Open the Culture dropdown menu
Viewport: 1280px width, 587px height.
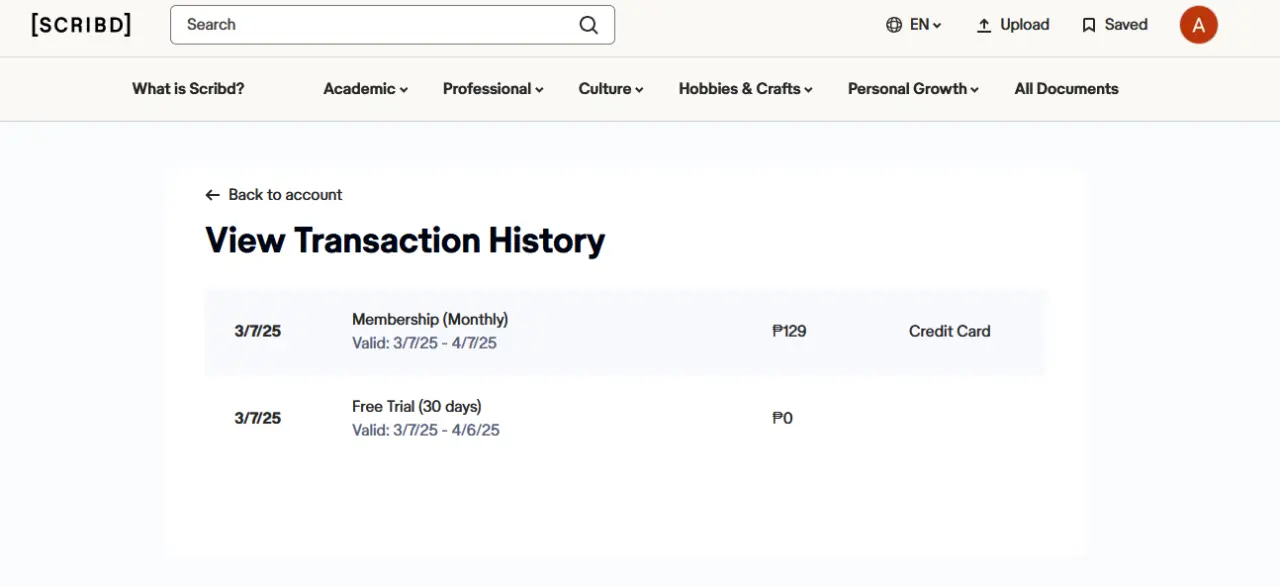tap(611, 89)
